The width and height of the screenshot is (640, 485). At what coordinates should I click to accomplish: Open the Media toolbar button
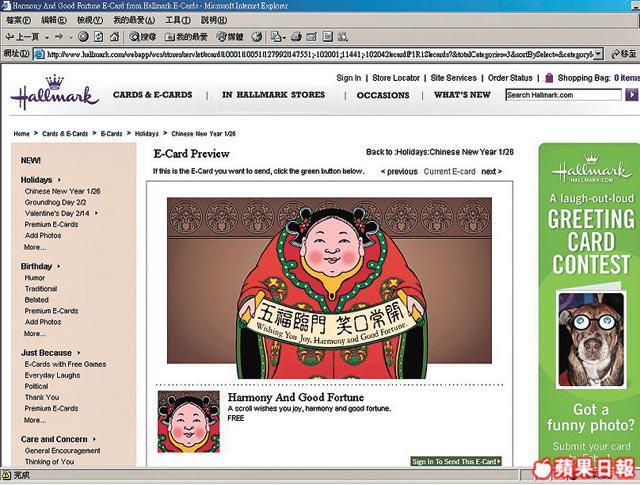[x=229, y=37]
